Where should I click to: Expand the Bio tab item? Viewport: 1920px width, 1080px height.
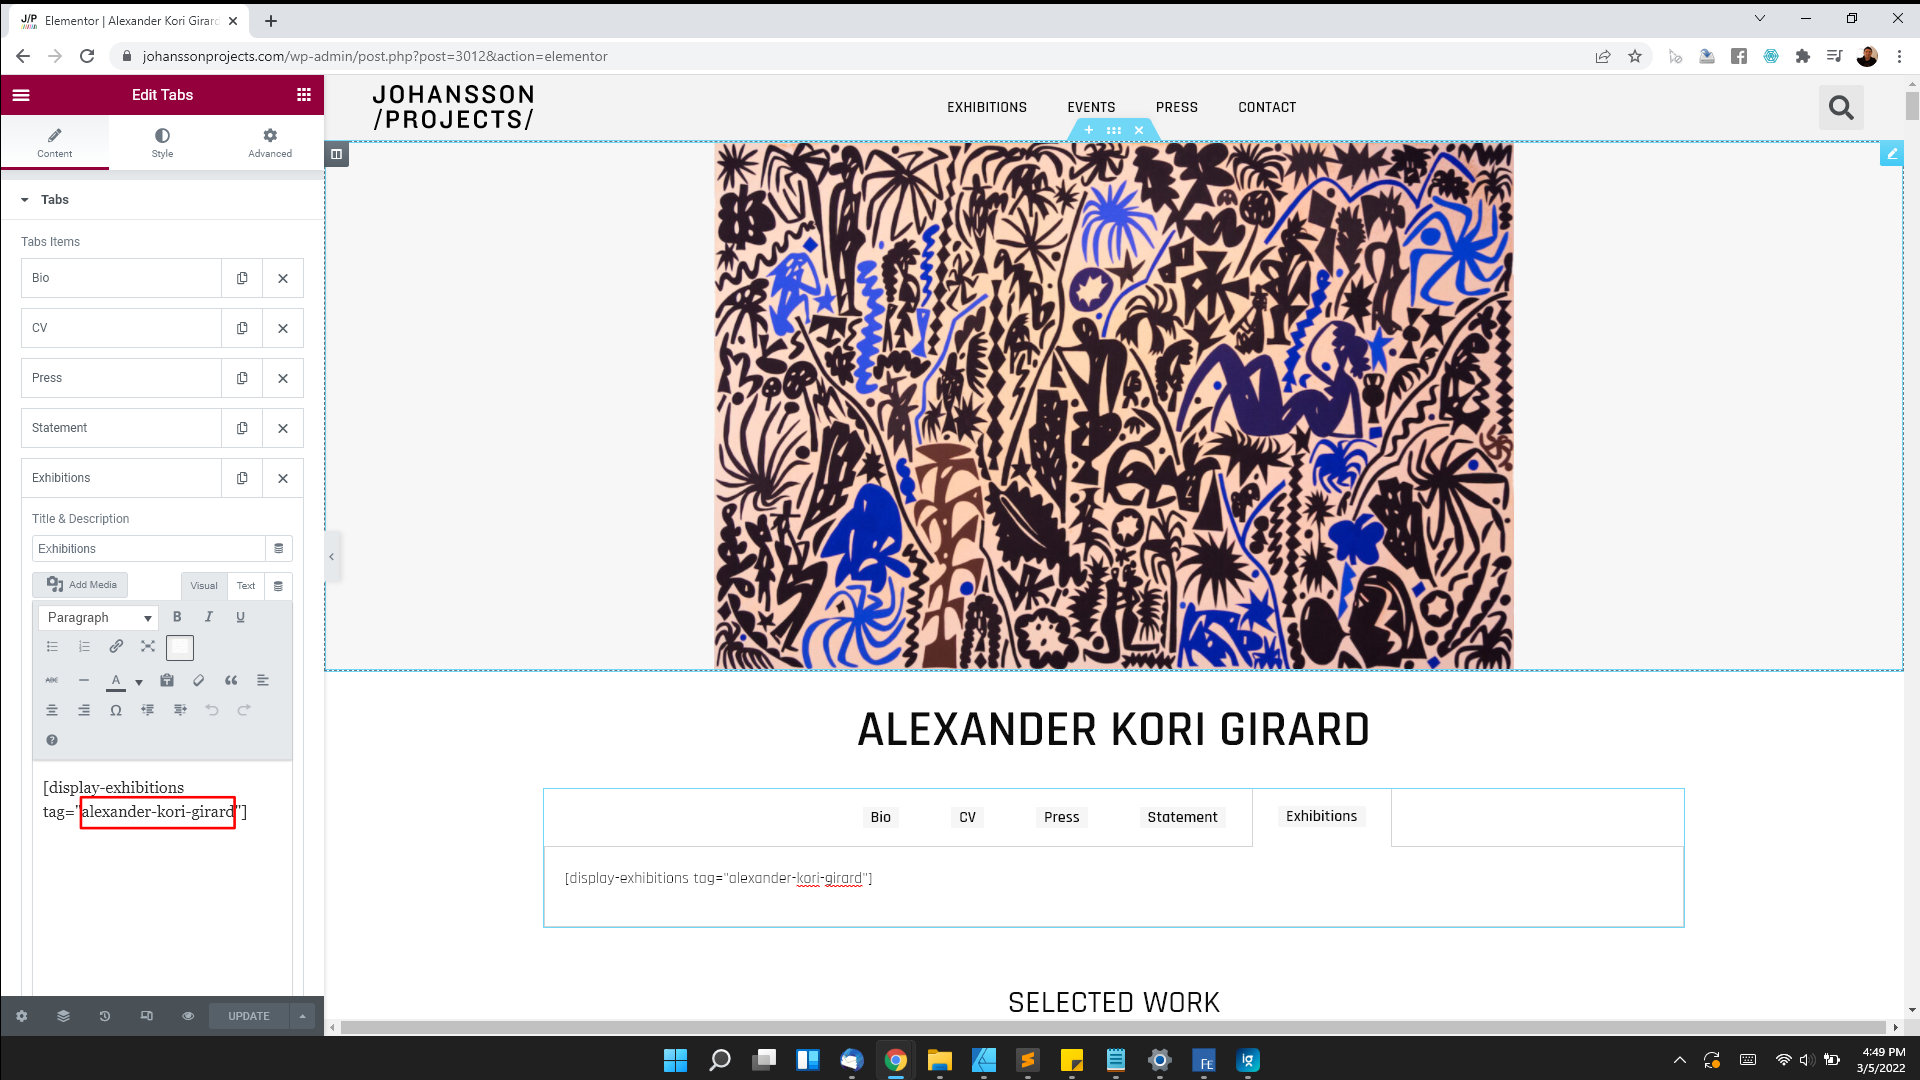[121, 278]
